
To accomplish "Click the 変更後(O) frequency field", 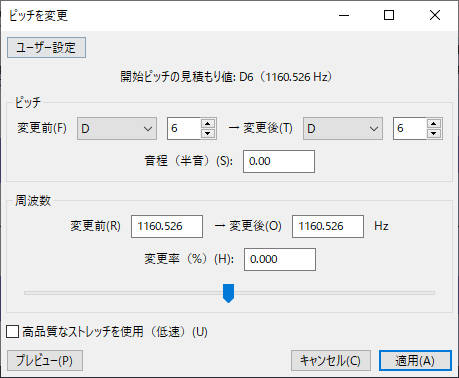I will 328,226.
